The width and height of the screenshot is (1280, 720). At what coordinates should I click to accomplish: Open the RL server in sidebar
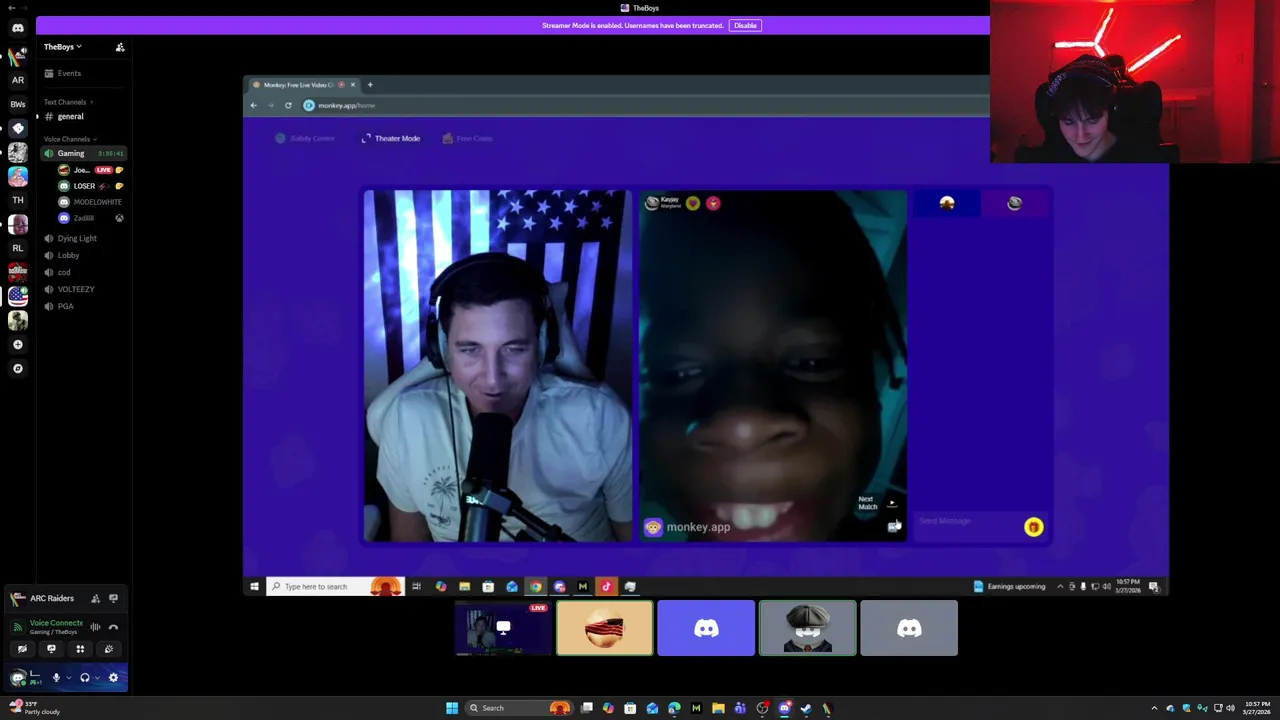[x=17, y=248]
